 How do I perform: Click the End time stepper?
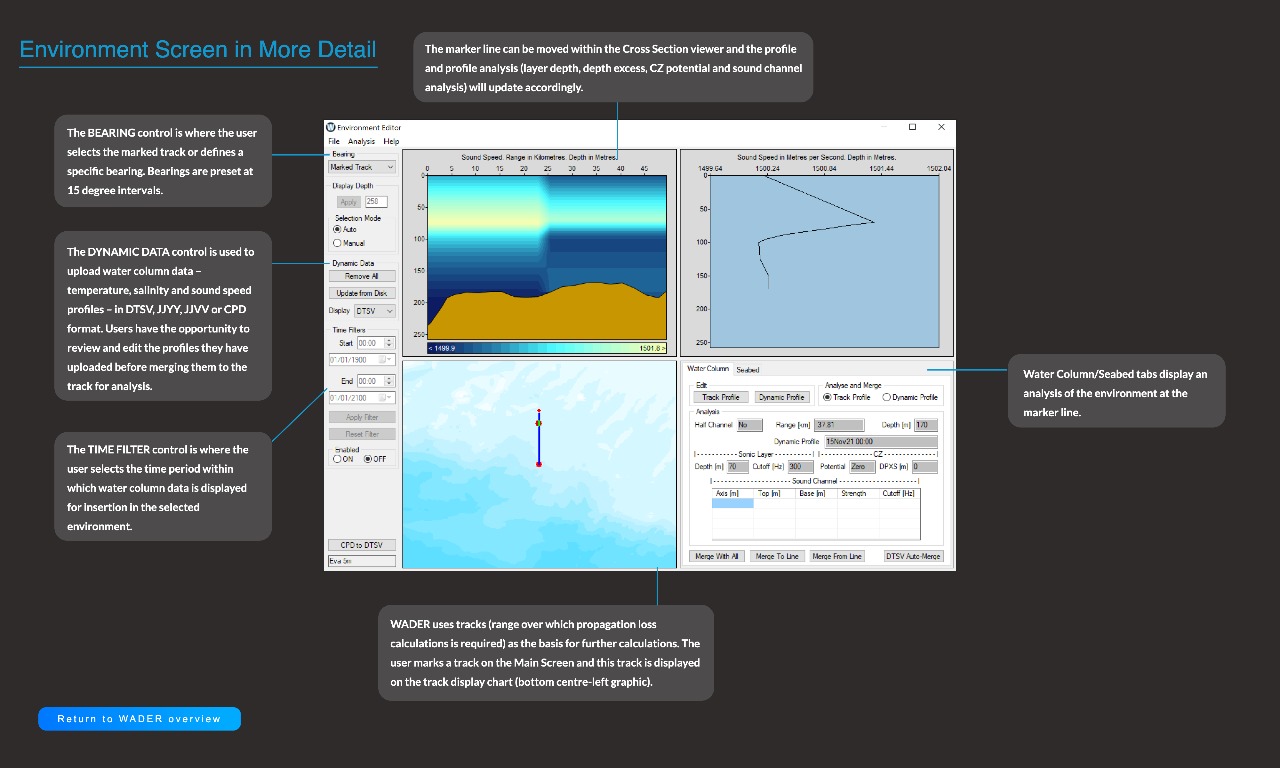[390, 381]
